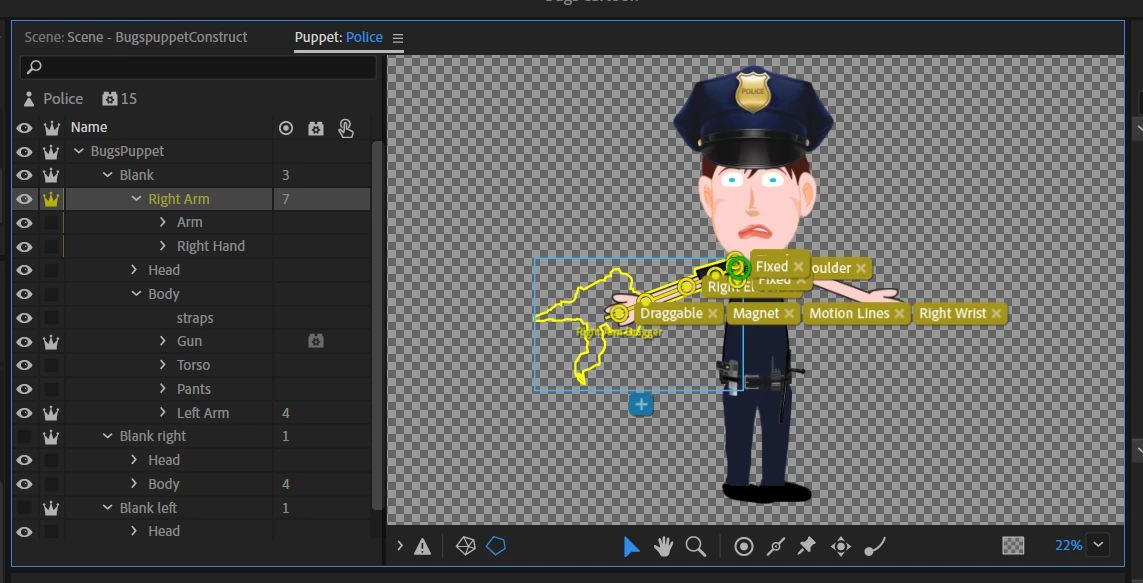This screenshot has width=1143, height=583.
Task: Open the zoom percentage dropdown
Action: tap(1098, 544)
